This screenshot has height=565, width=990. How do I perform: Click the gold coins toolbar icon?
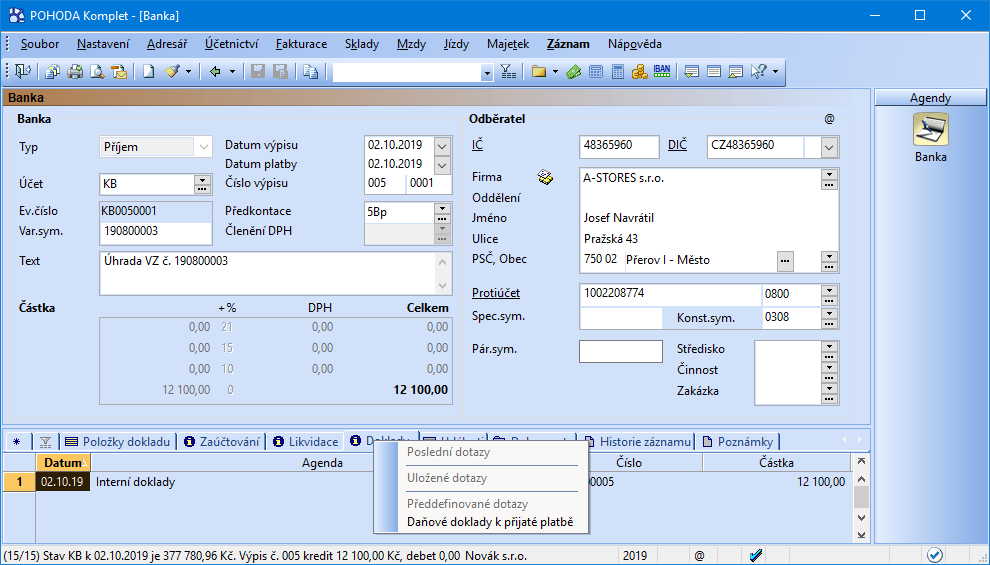640,71
